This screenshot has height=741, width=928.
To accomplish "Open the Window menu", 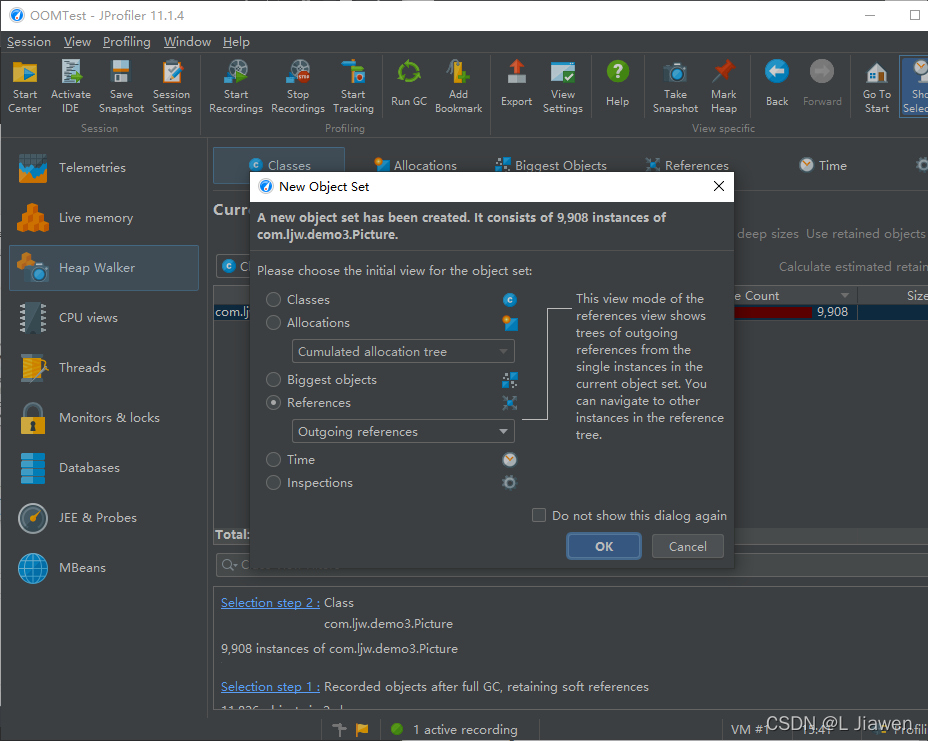I will pyautogui.click(x=187, y=42).
